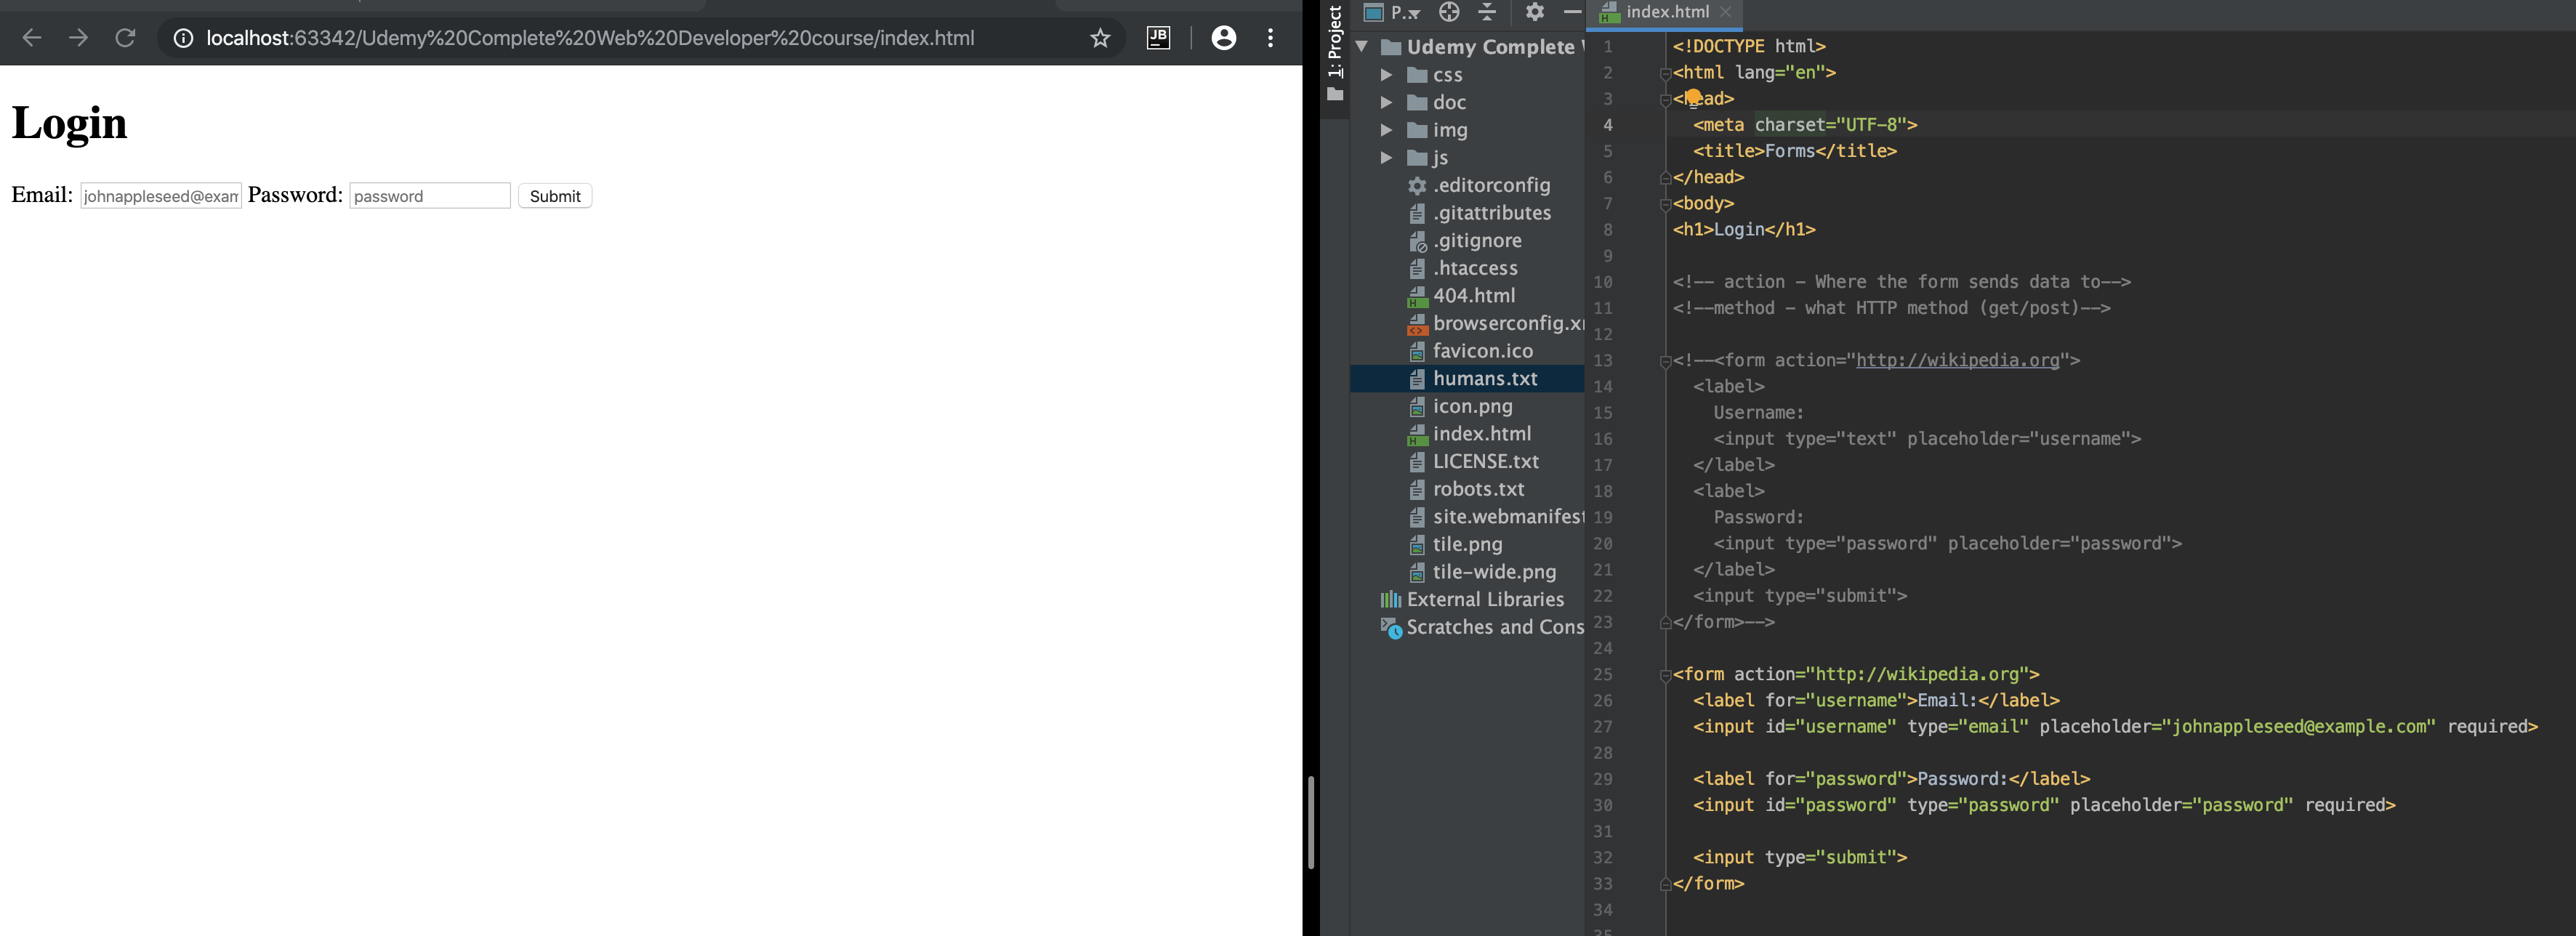Collapse the Udemy Complete project root
2576x936 pixels.
tap(1362, 46)
